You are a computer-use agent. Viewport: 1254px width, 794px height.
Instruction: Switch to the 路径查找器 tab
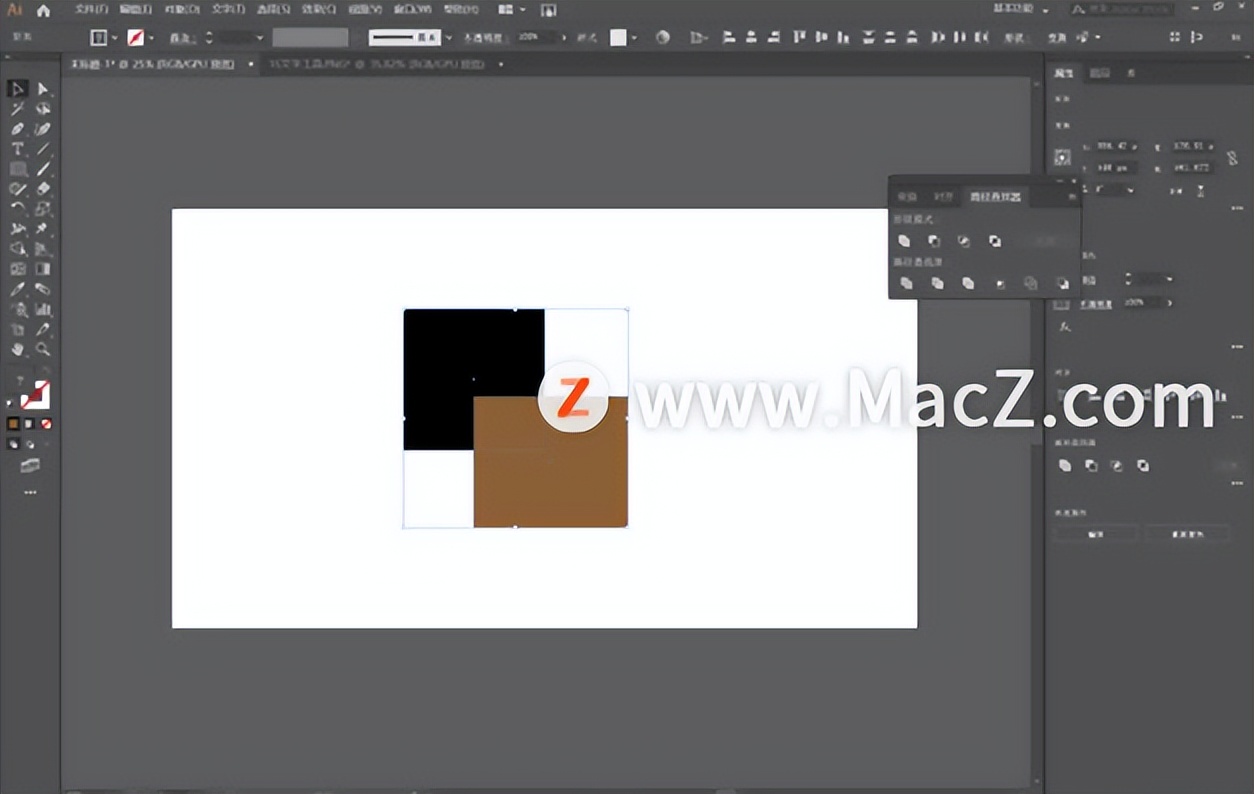(x=996, y=197)
